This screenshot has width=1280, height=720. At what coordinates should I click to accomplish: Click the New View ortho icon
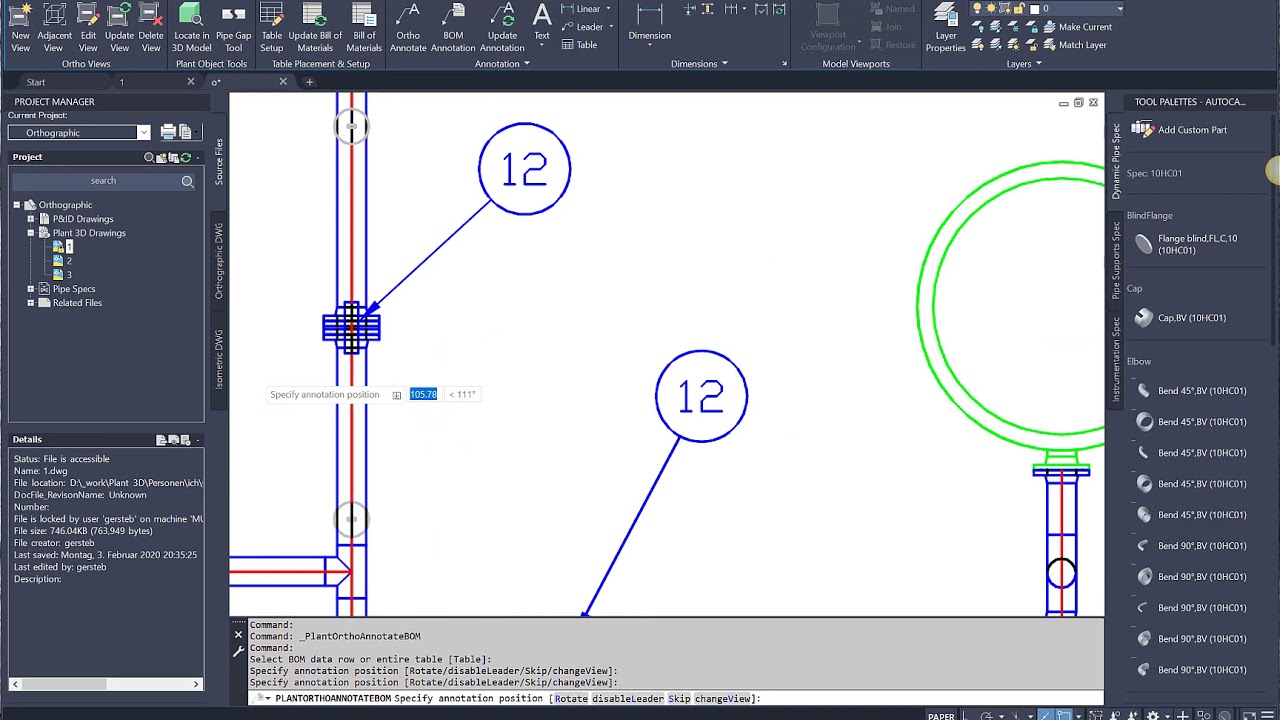point(20,27)
